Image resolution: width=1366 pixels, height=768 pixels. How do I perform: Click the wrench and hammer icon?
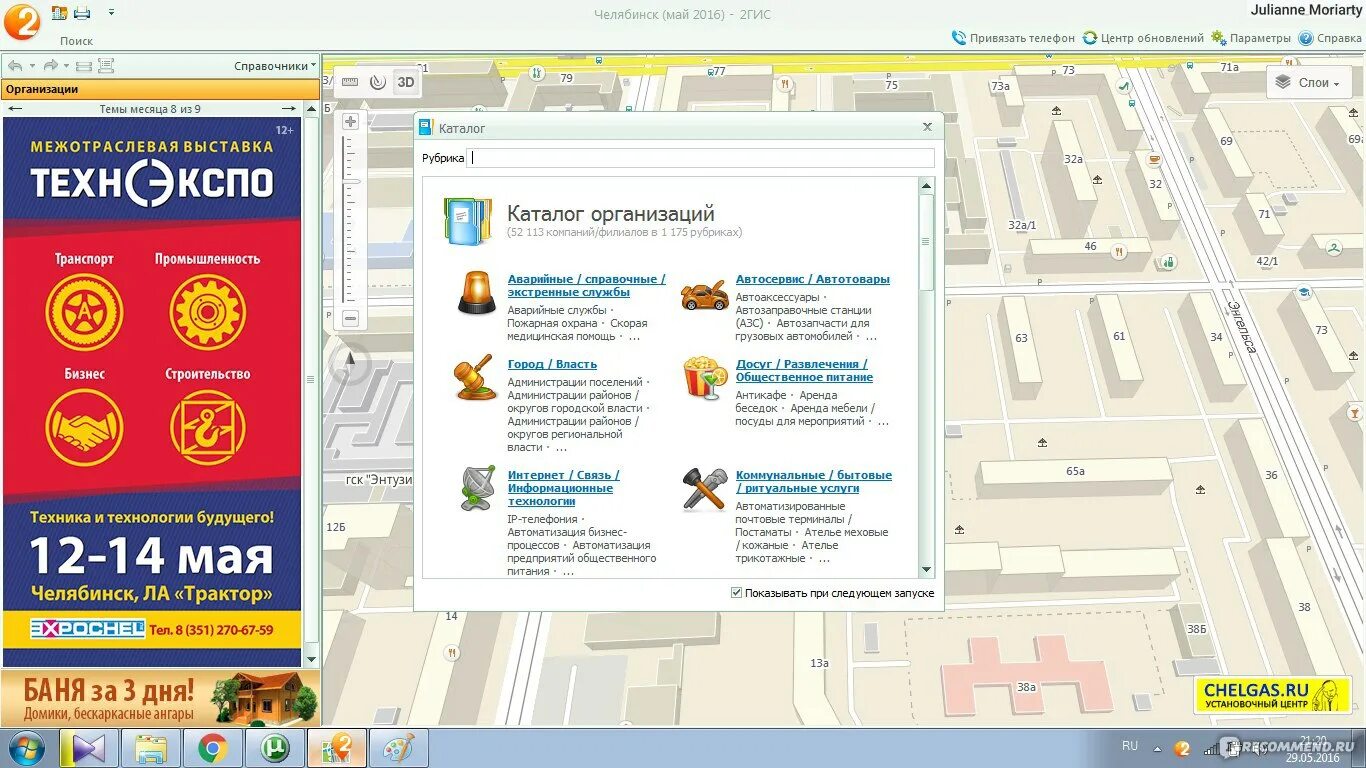click(705, 489)
